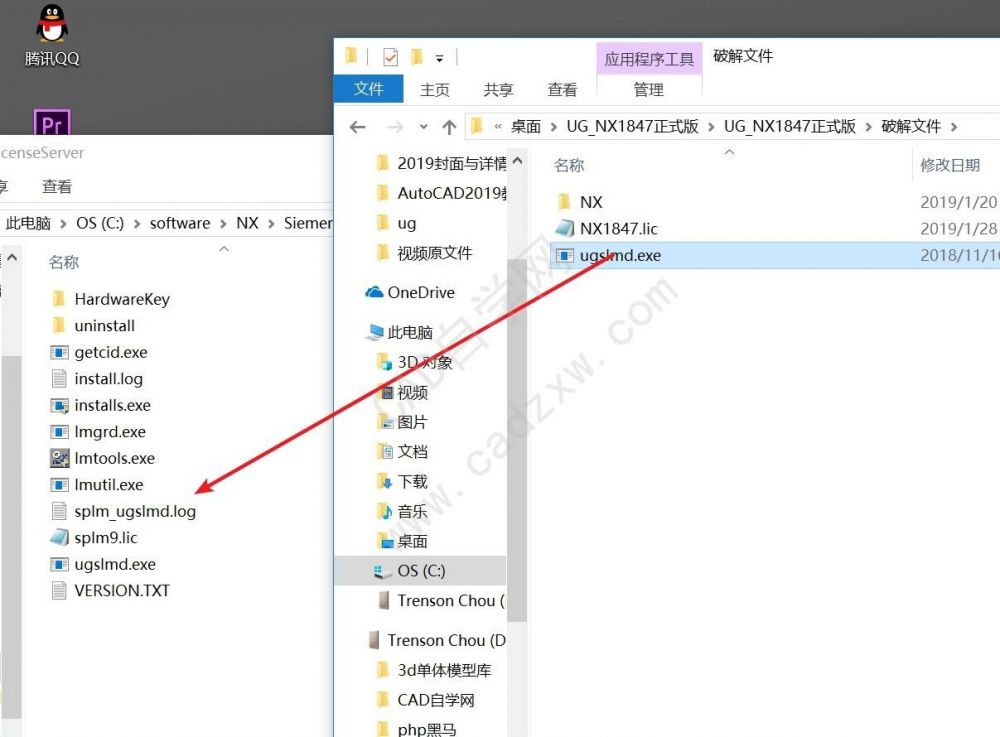The image size is (1000, 737).
Task: Select the getcid.exe file
Action: point(99,353)
